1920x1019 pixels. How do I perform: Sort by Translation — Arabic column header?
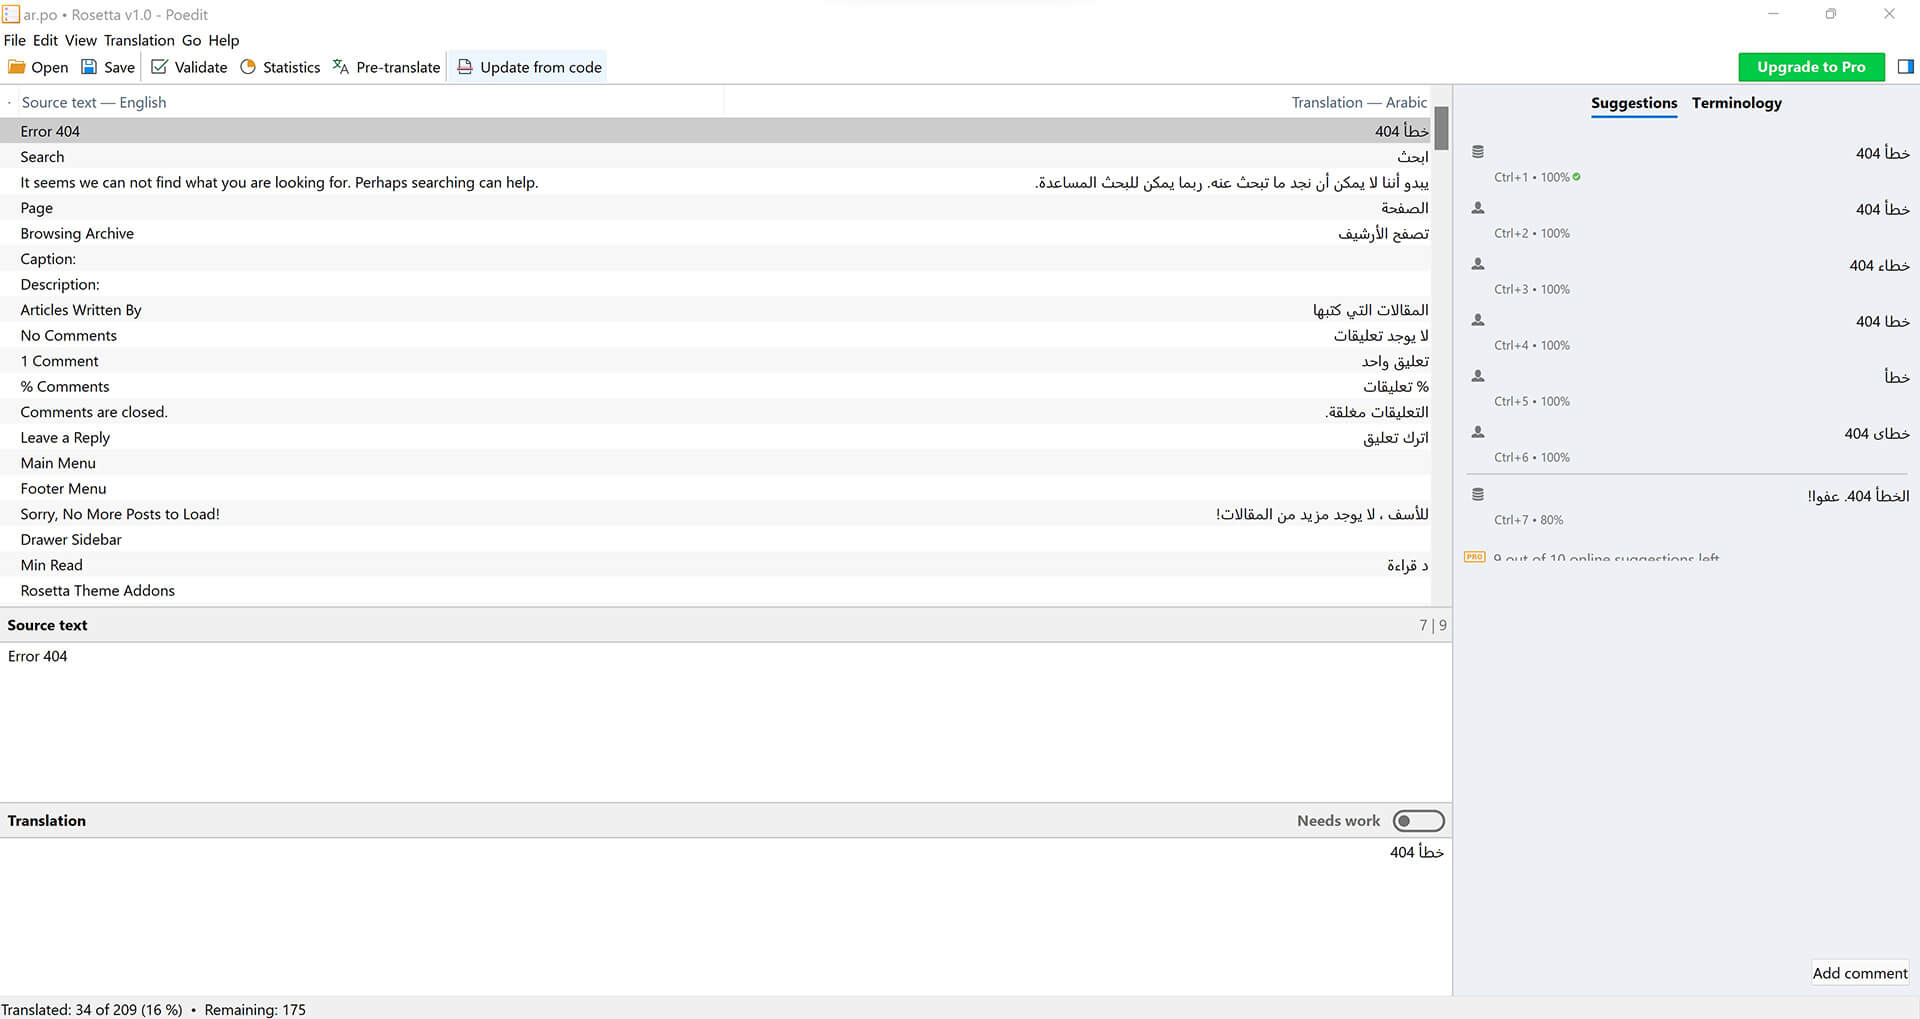point(1358,102)
